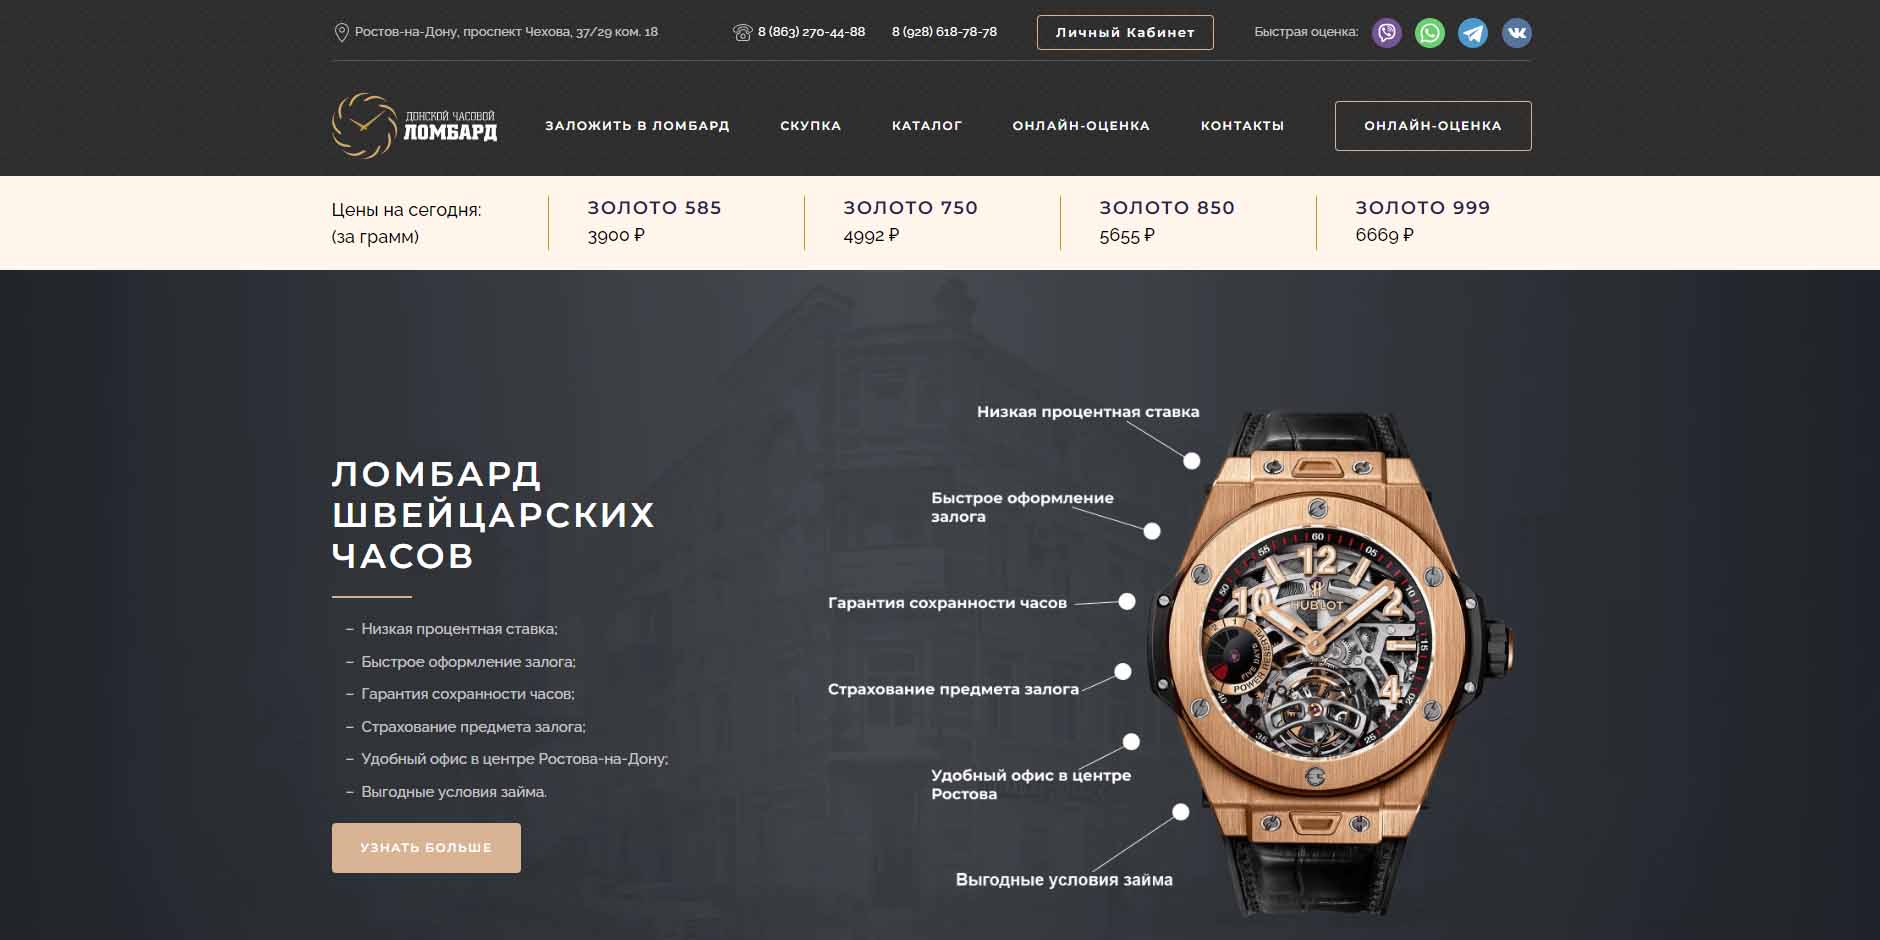Go to the Каталог menu section
Screen dimensions: 1880x940
[x=927, y=126]
